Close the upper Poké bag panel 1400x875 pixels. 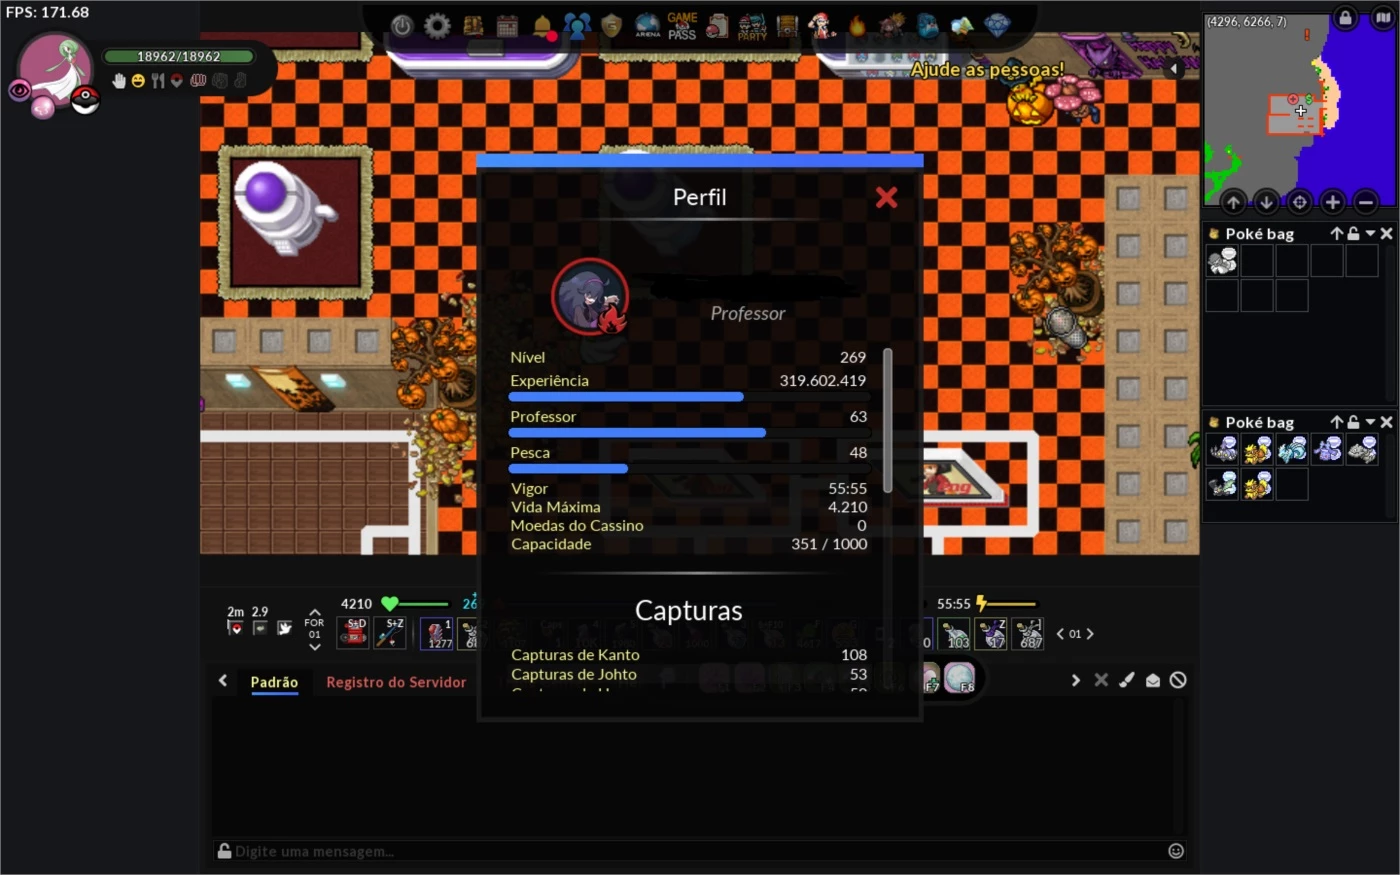(1386, 233)
